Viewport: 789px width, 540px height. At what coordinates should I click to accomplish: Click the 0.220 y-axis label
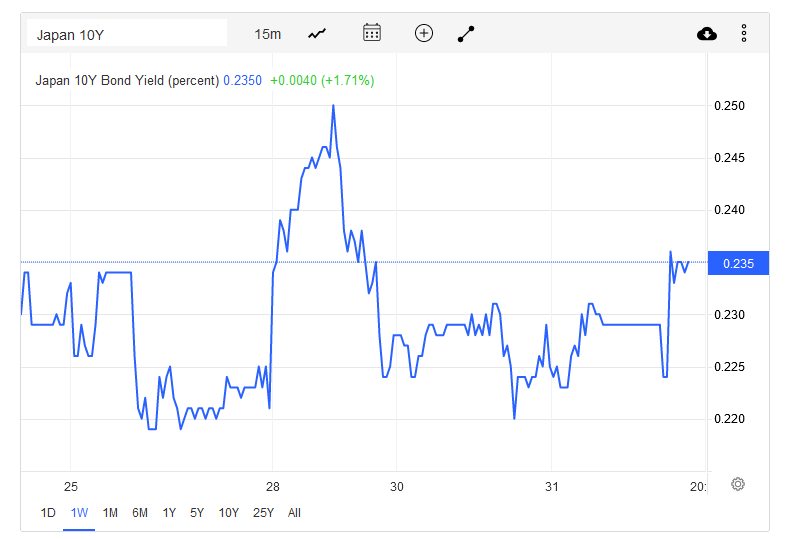click(x=729, y=419)
